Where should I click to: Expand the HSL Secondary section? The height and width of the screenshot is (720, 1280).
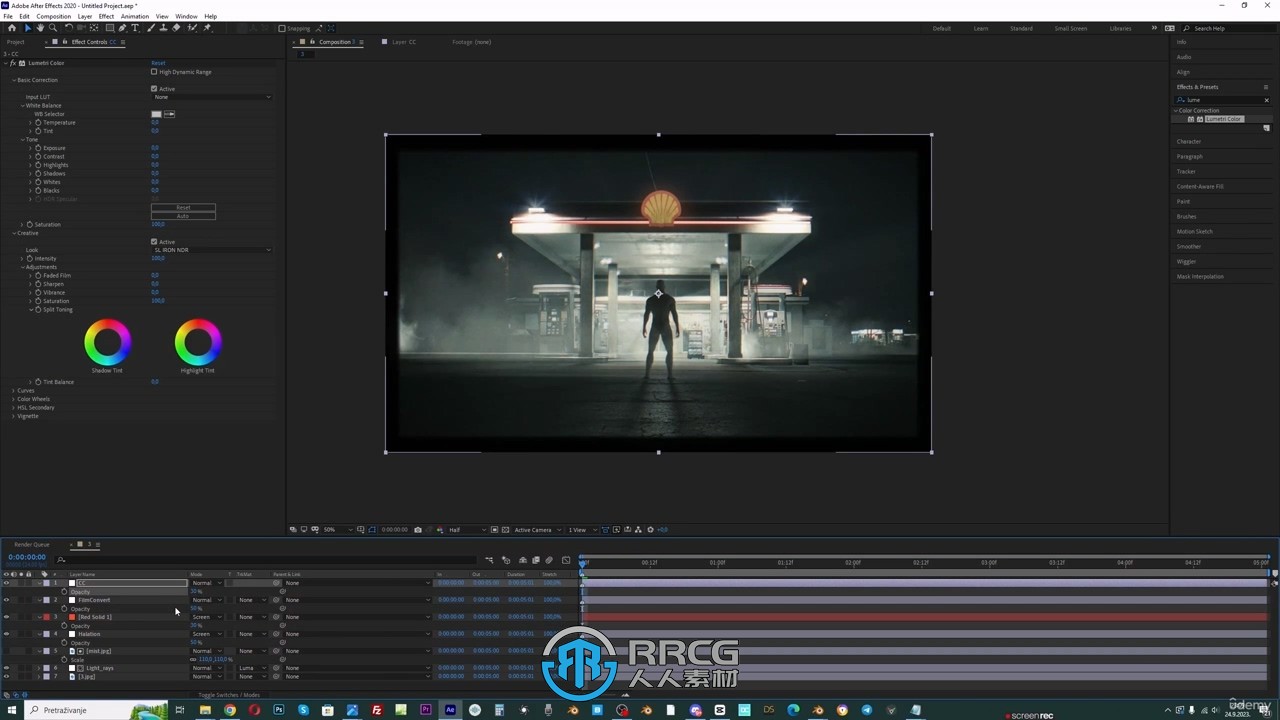[13, 408]
